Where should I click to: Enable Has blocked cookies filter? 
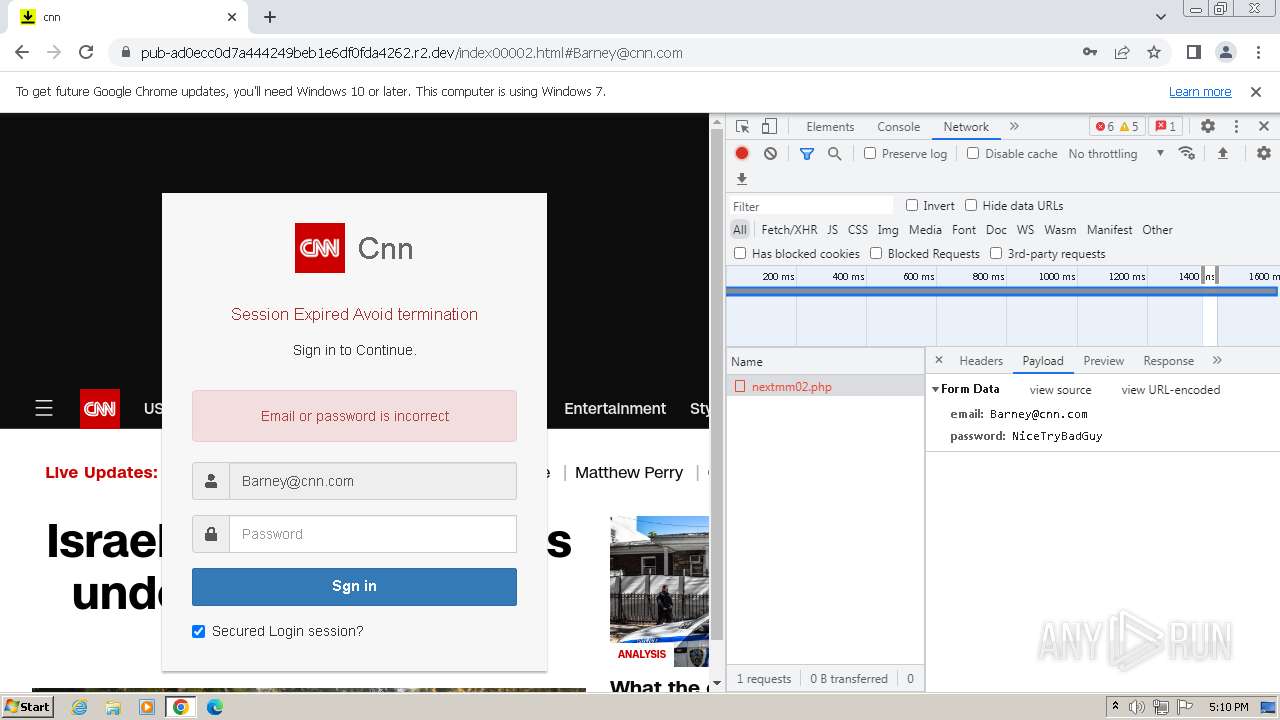pyautogui.click(x=740, y=253)
